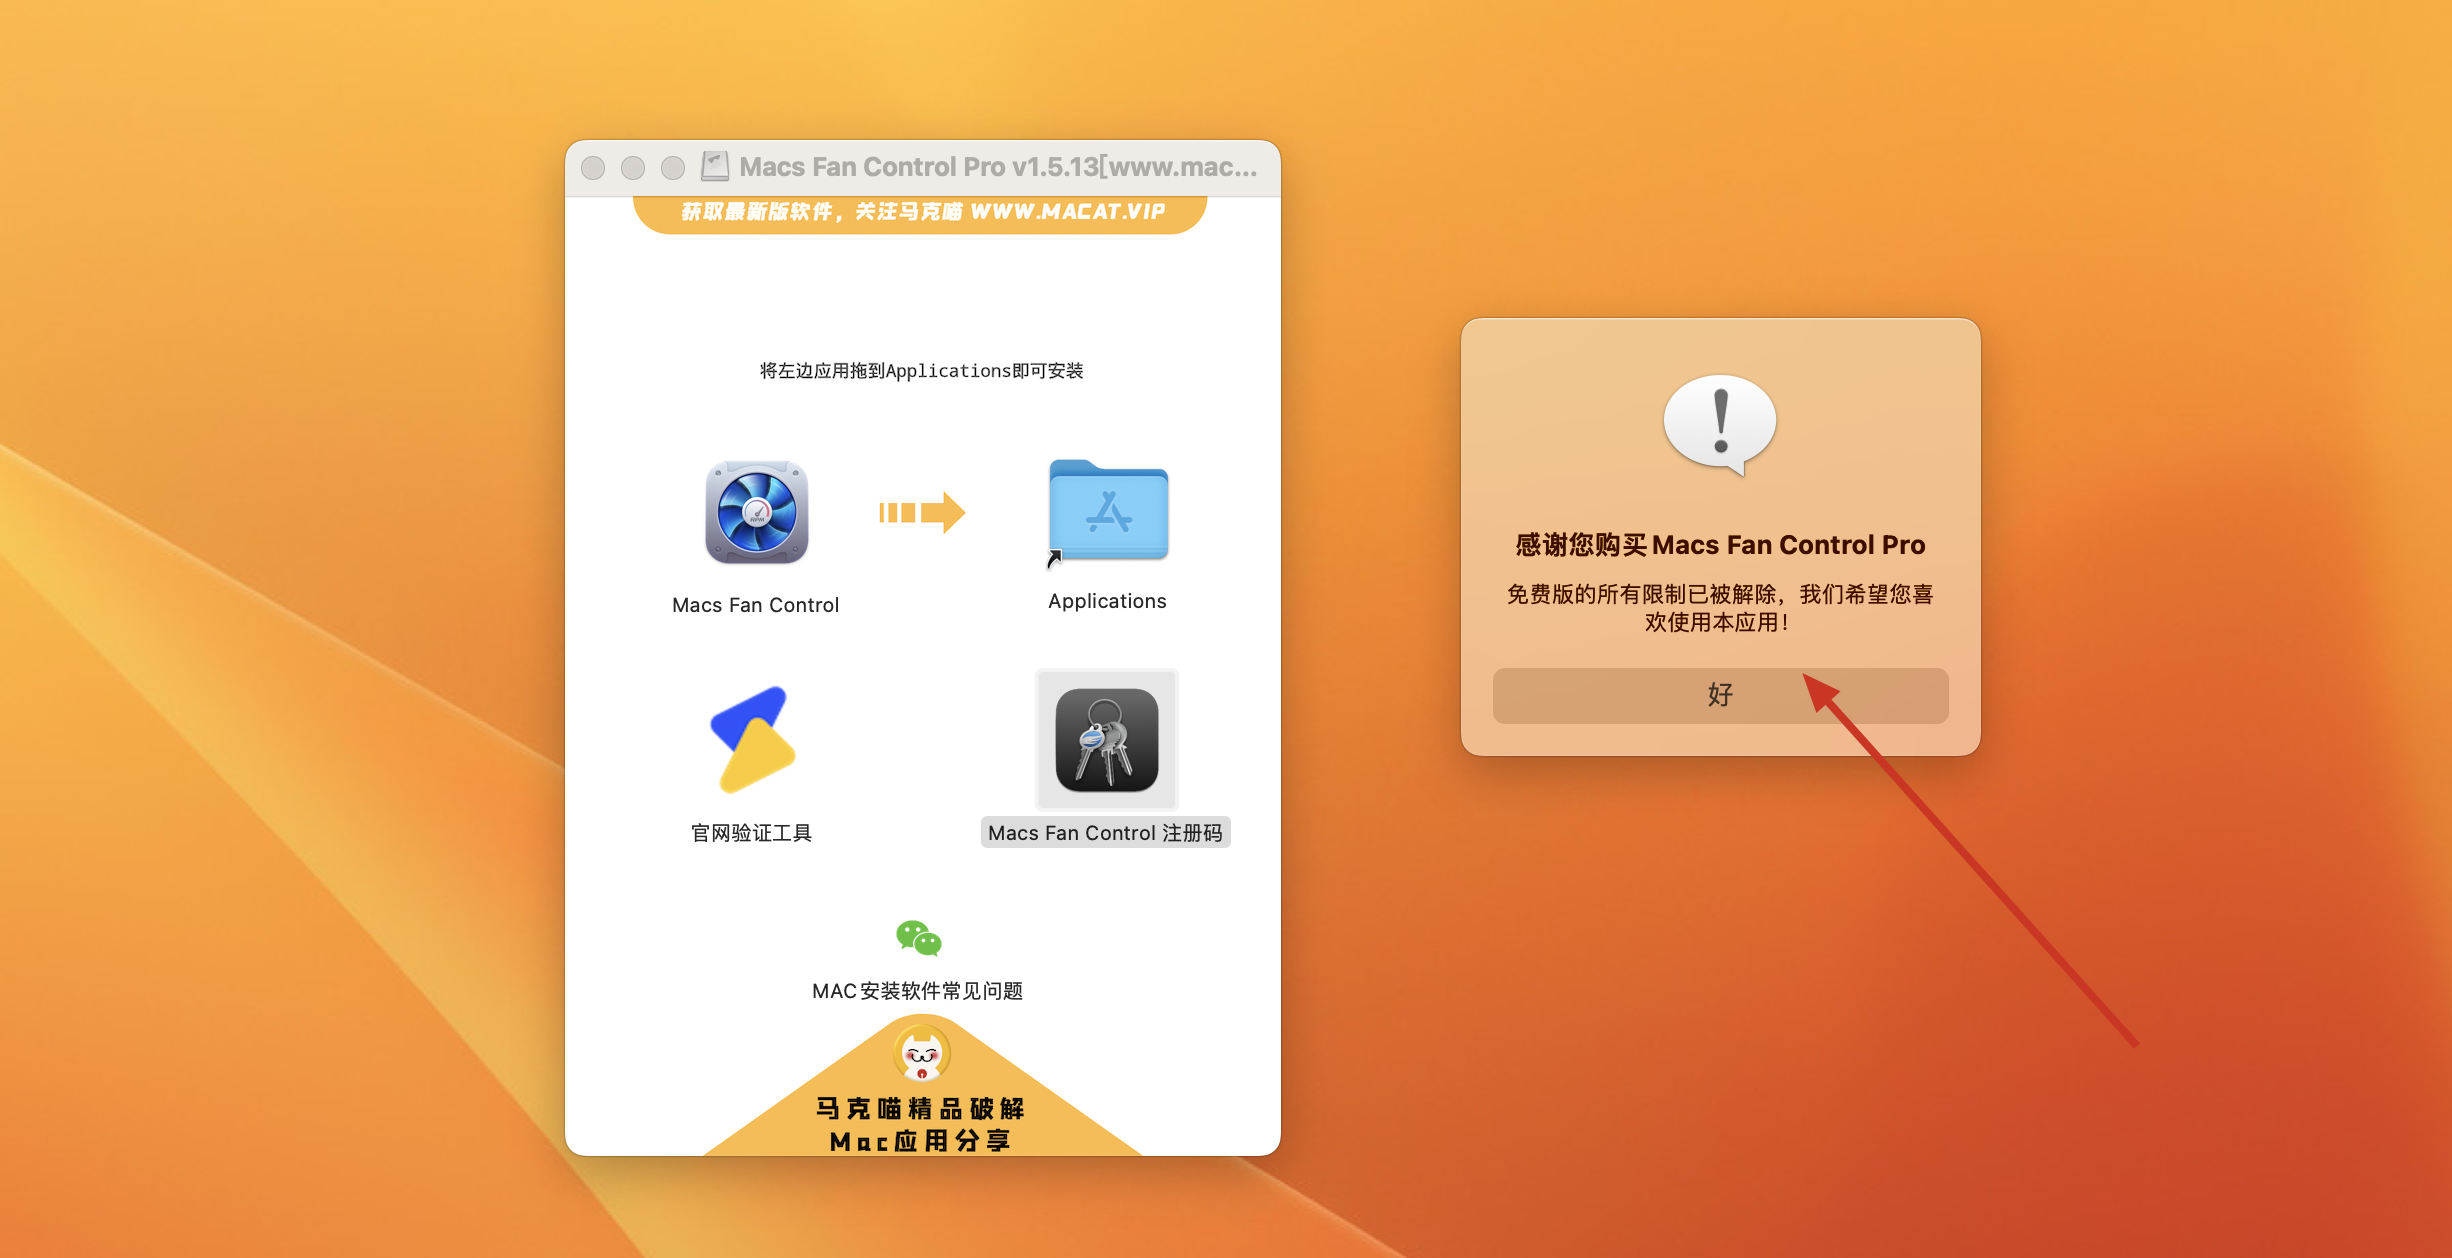
Task: Click the green WeChat icon
Action: 918,938
